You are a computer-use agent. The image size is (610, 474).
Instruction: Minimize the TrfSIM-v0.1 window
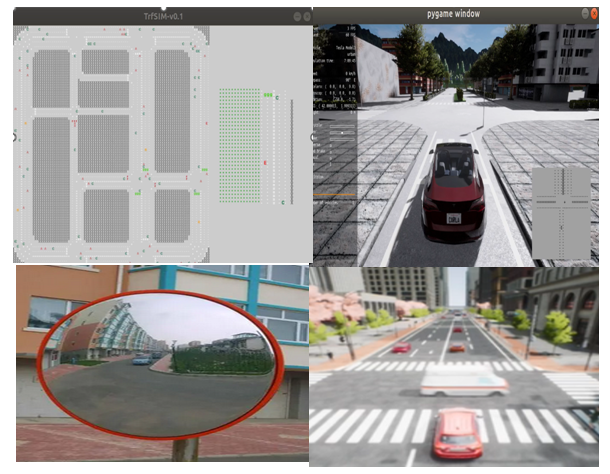[297, 17]
